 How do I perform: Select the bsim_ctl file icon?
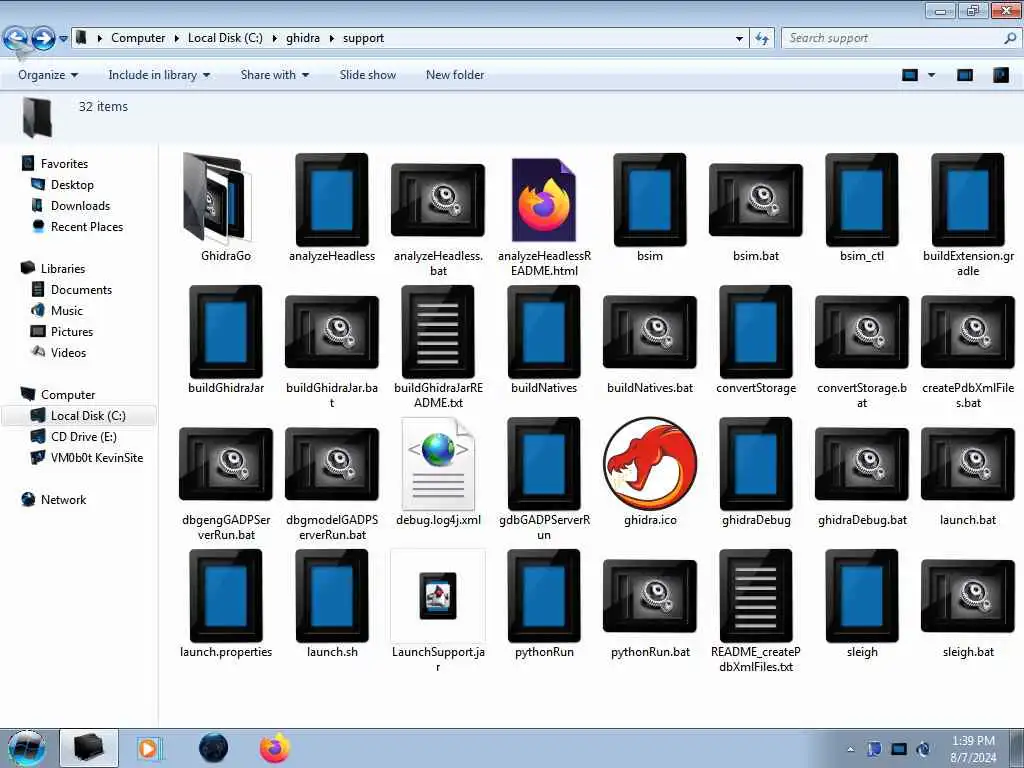(x=862, y=199)
